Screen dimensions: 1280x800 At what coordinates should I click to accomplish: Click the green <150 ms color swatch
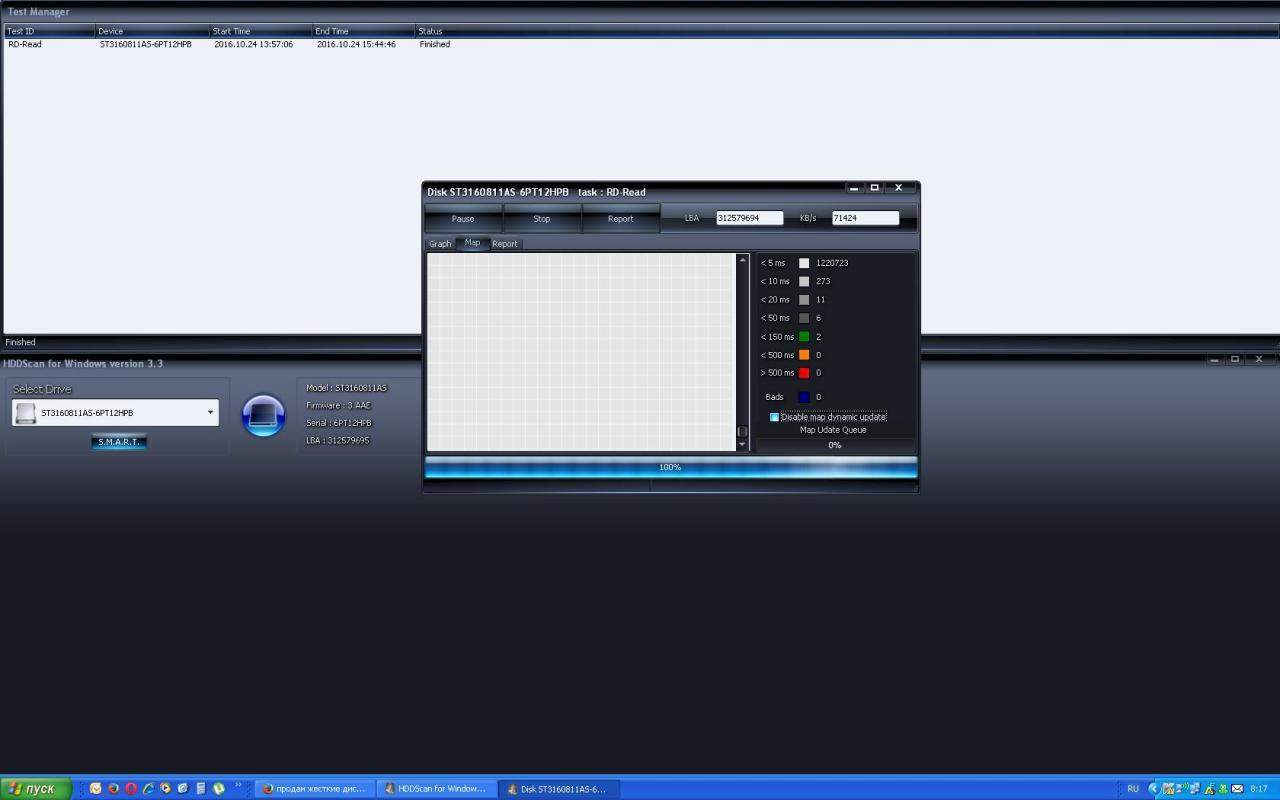(x=804, y=337)
